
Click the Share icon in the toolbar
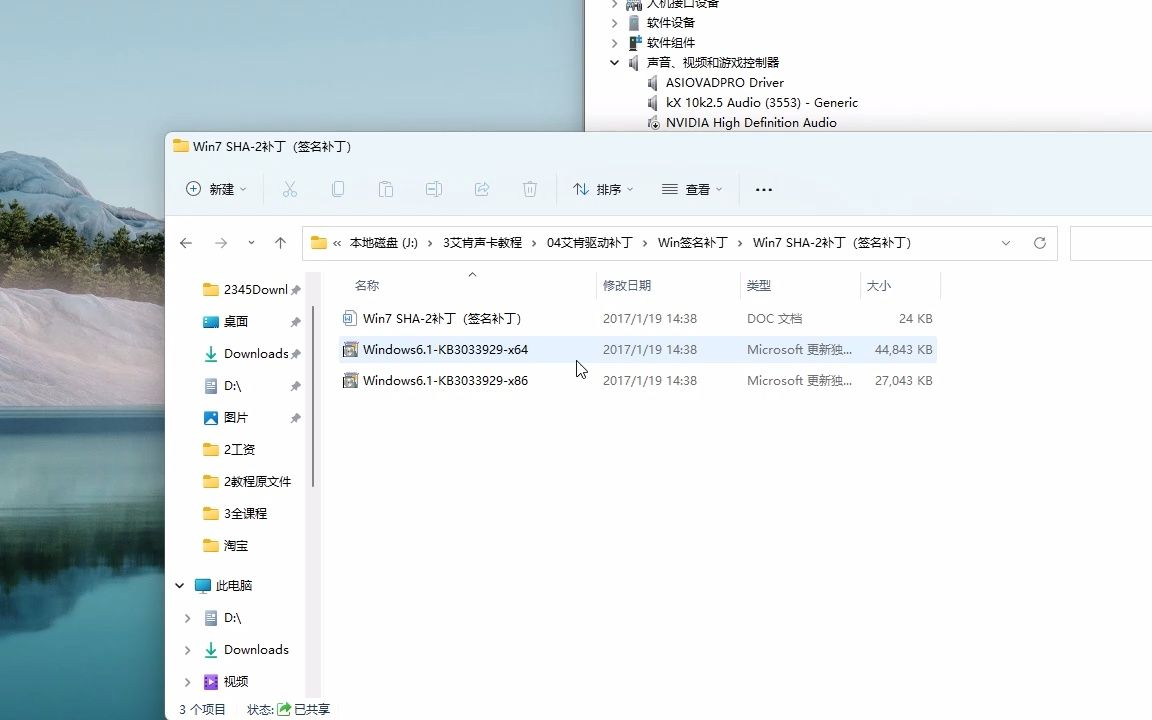[x=481, y=189]
